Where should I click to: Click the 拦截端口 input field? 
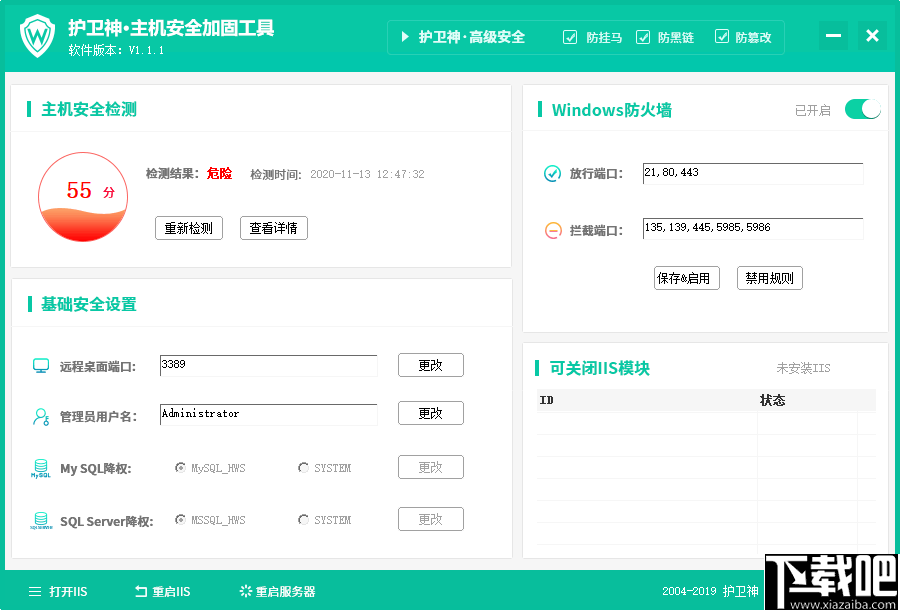coord(753,229)
